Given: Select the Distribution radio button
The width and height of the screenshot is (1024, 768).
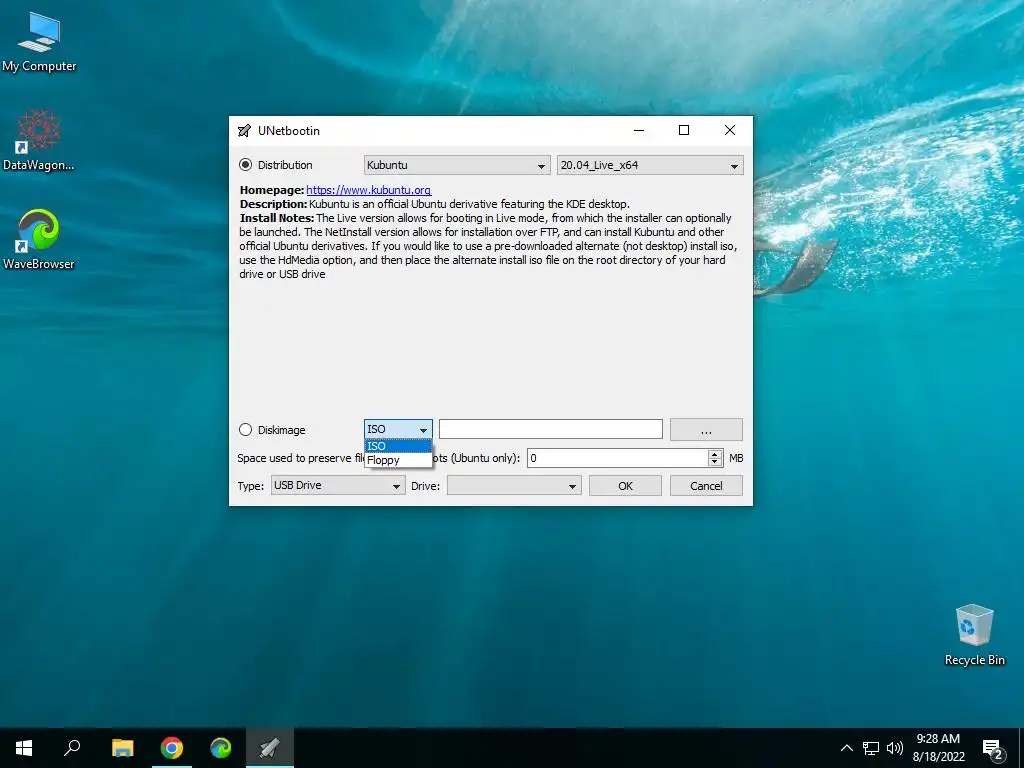Looking at the screenshot, I should [x=246, y=165].
